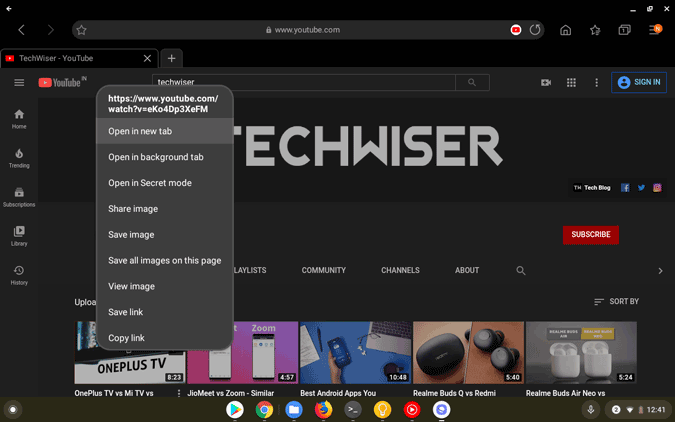
Task: Go to Home in YouTube sidebar
Action: (x=19, y=119)
